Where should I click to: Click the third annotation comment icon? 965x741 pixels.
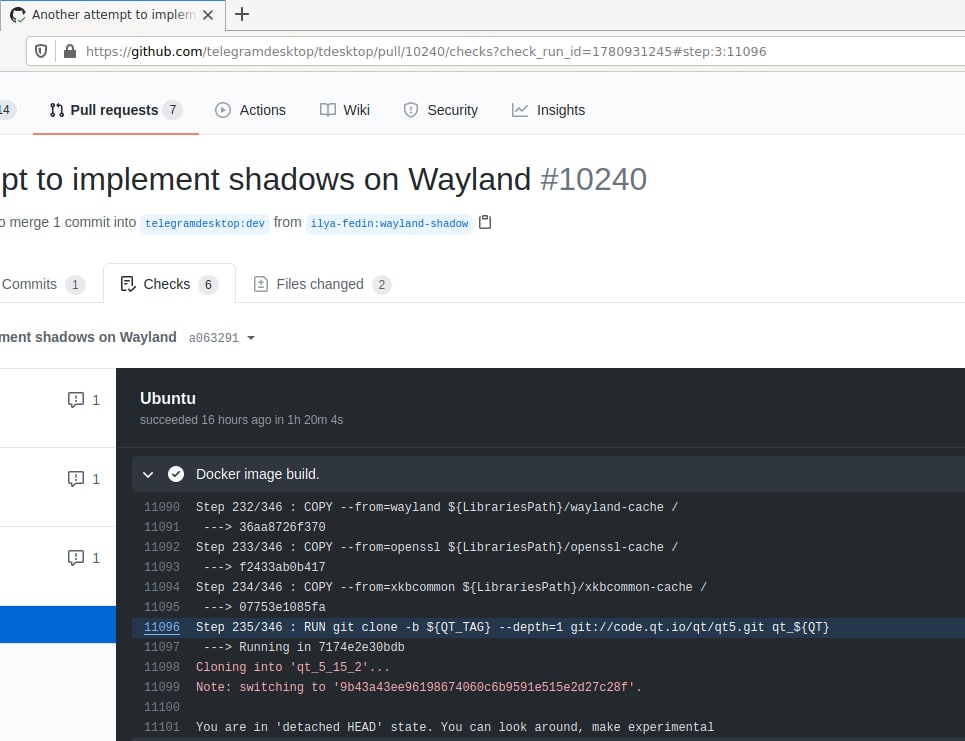(x=76, y=558)
